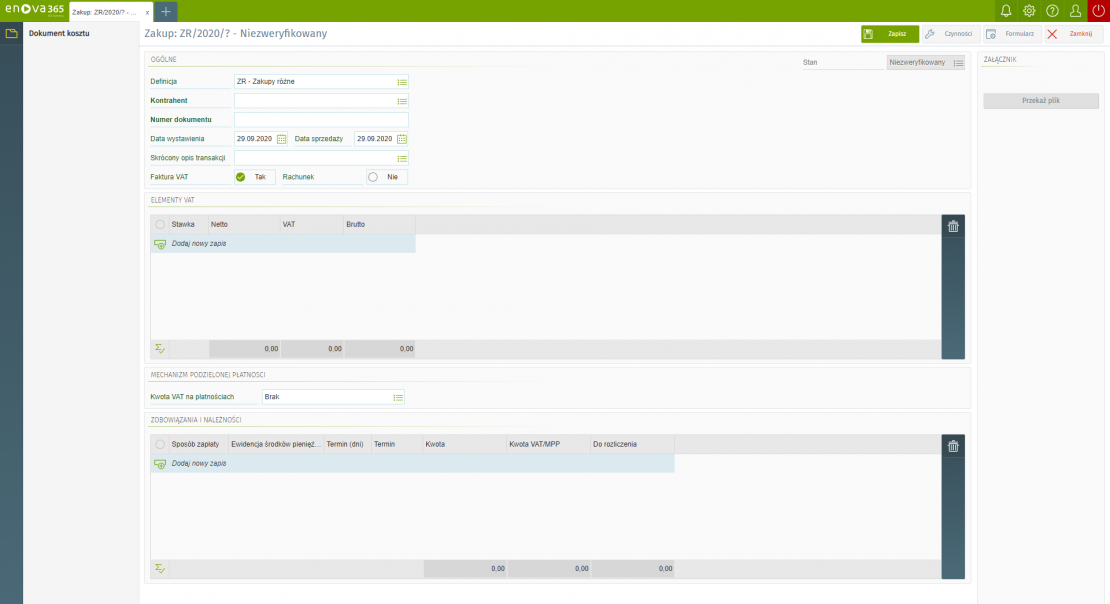Click the folder icon in left sidebar
The width and height of the screenshot is (1110, 604).
pyautogui.click(x=11, y=33)
